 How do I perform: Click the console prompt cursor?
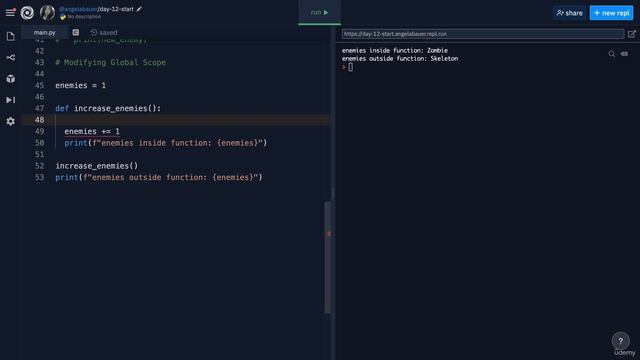pyautogui.click(x=351, y=67)
